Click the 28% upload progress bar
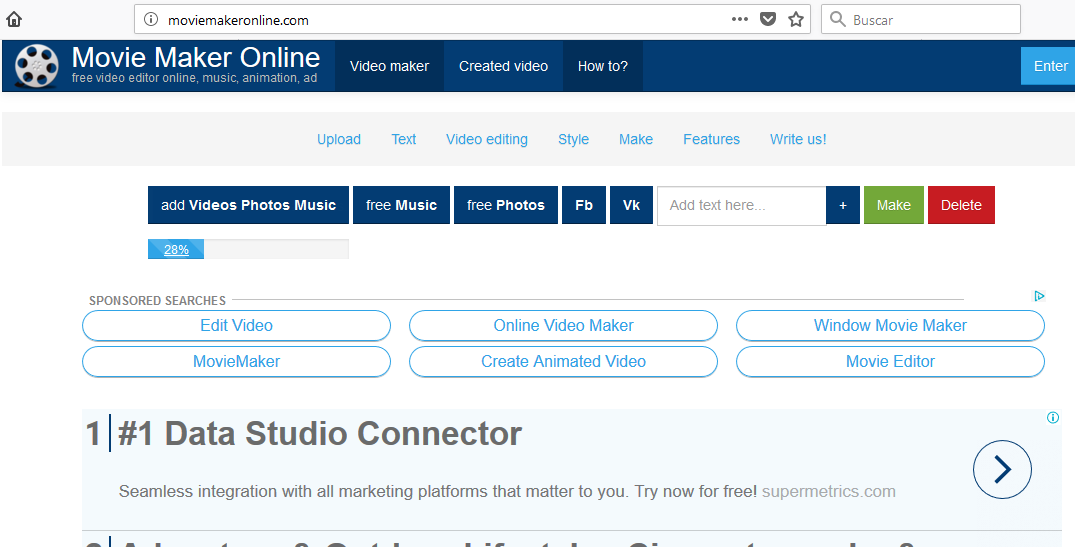The width and height of the screenshot is (1075, 547). point(248,249)
